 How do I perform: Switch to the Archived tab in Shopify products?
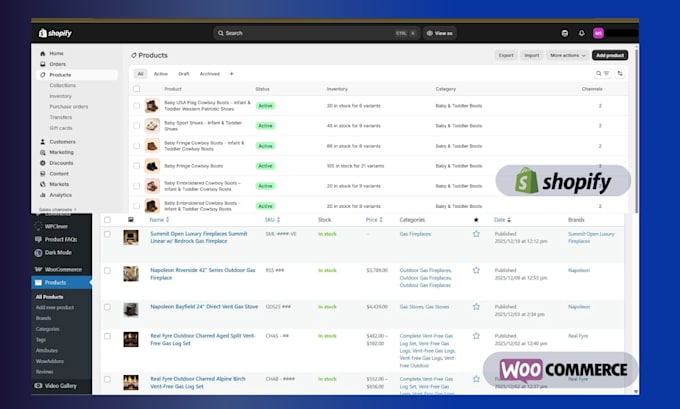(x=209, y=74)
